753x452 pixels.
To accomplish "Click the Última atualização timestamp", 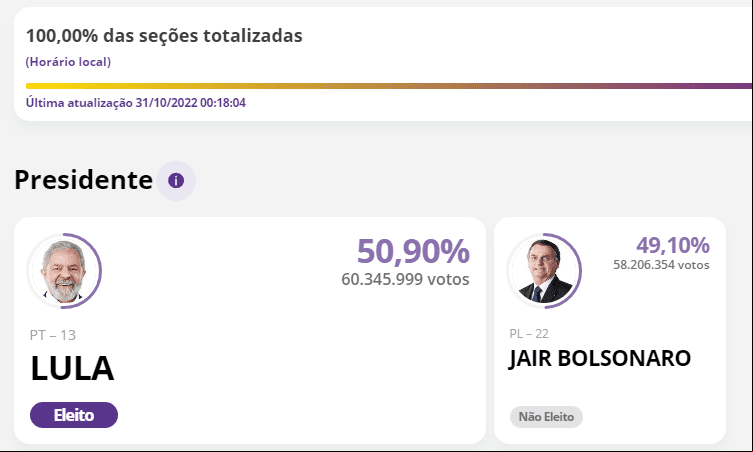I will coord(135,103).
